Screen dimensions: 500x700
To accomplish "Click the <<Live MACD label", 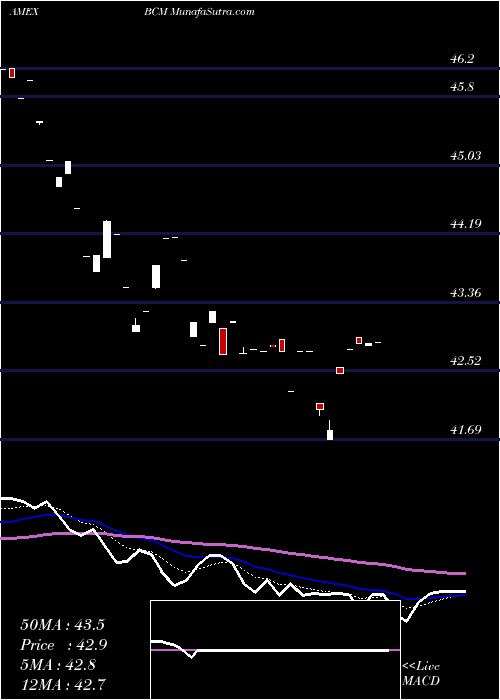I will point(421,674).
